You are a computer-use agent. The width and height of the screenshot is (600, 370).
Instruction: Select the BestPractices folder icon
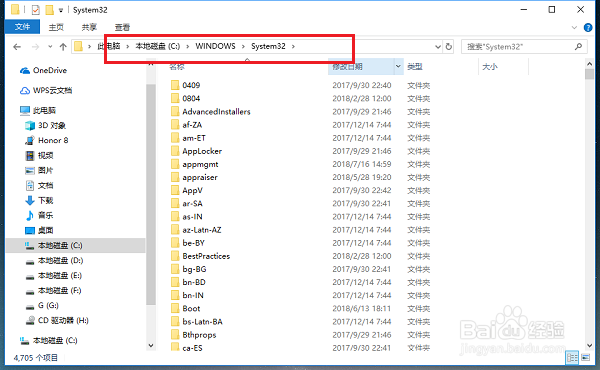[175, 256]
